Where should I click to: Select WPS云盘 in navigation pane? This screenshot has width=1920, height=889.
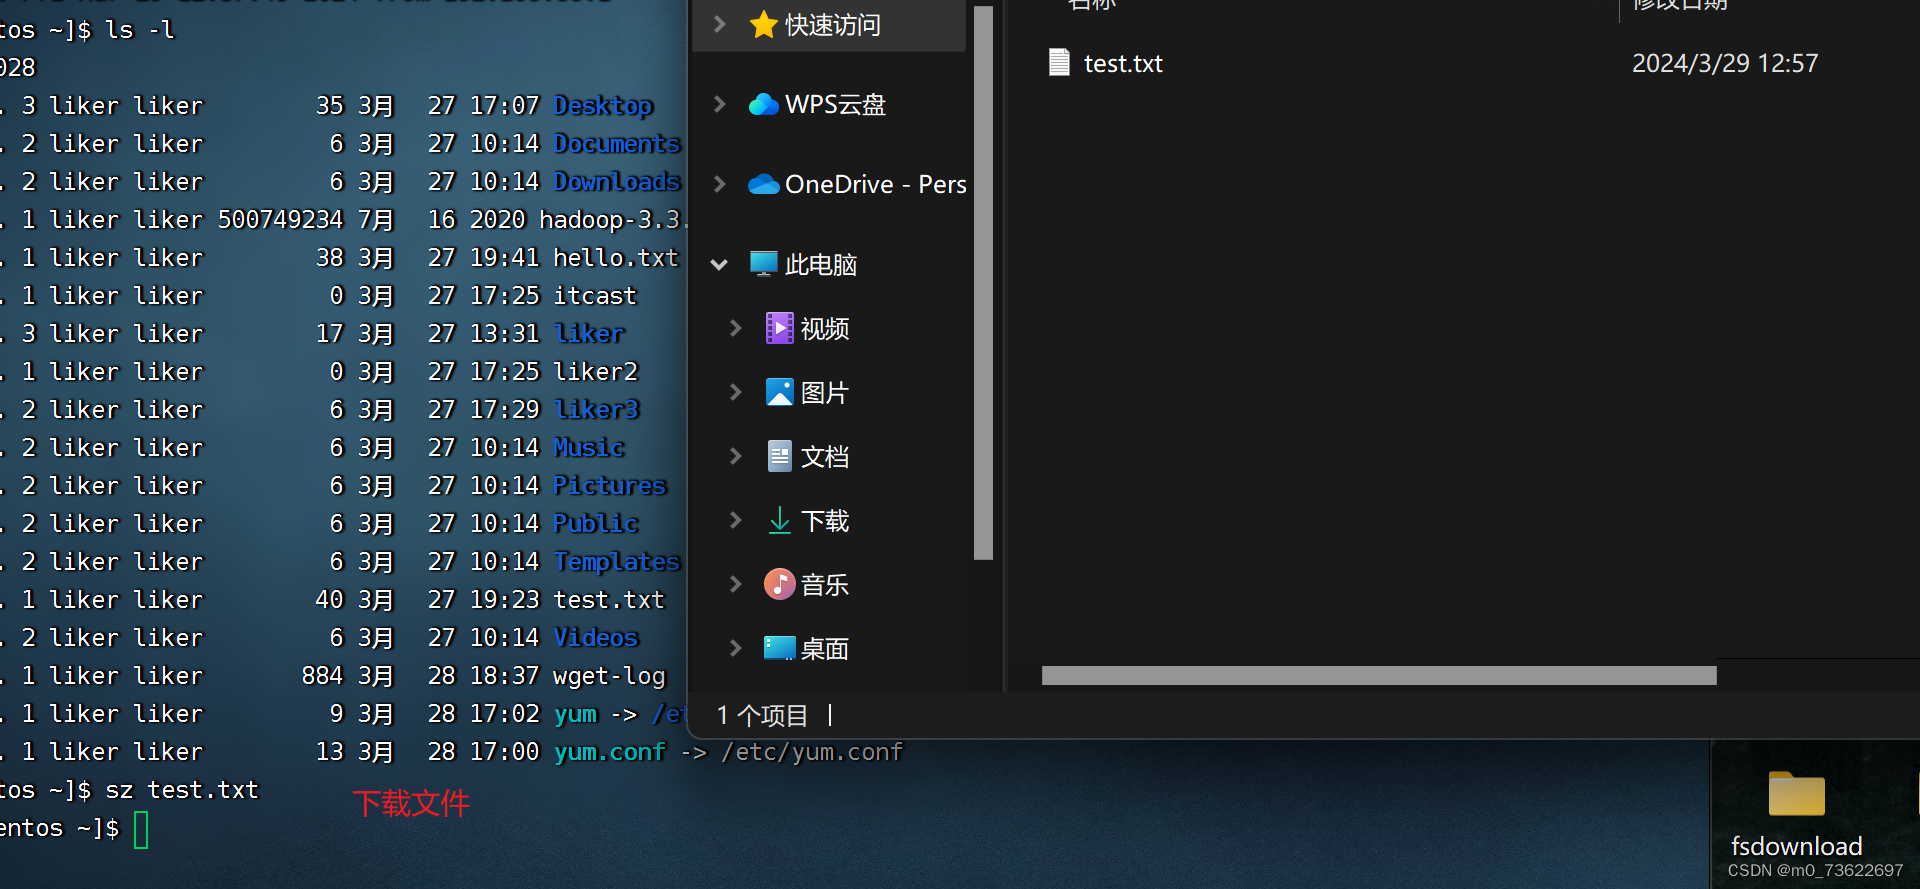click(x=836, y=104)
